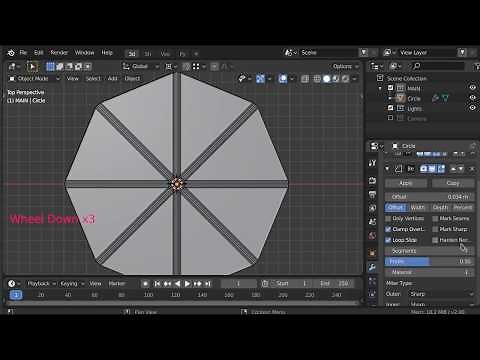Select the Circle object in outliner
480x360 pixels.
pos(414,99)
